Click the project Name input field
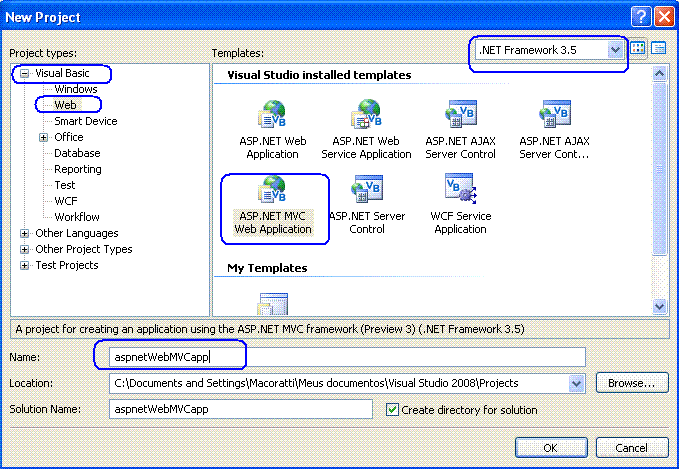The width and height of the screenshot is (679, 469). coord(347,357)
